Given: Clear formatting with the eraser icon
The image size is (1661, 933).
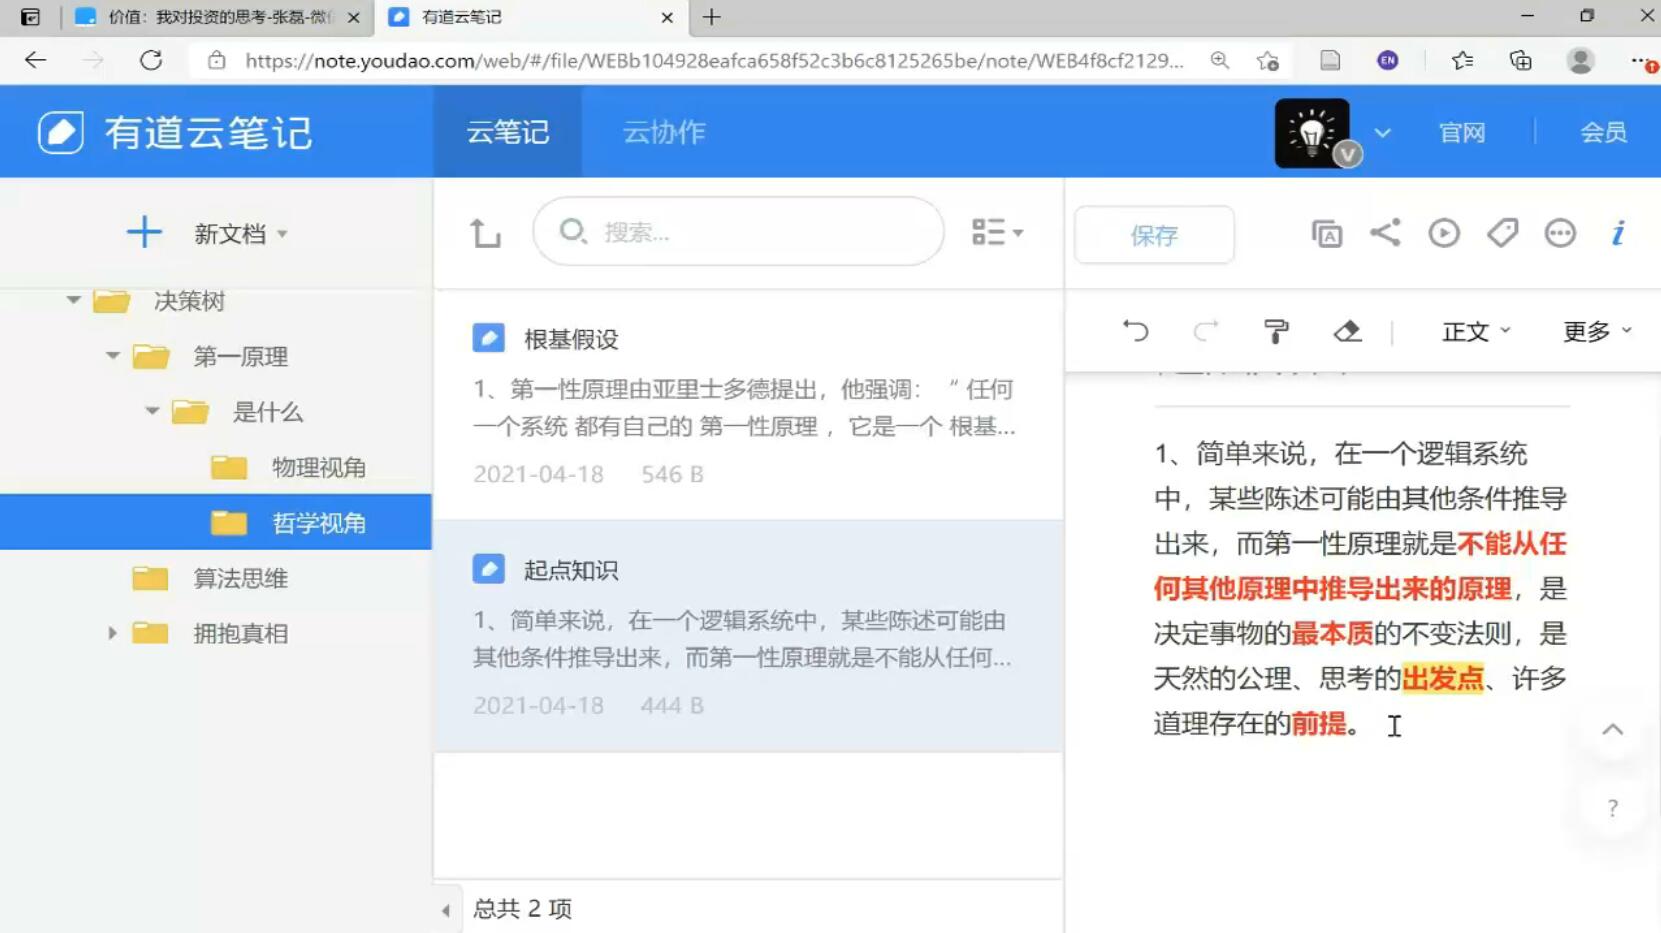Looking at the screenshot, I should pyautogui.click(x=1347, y=331).
